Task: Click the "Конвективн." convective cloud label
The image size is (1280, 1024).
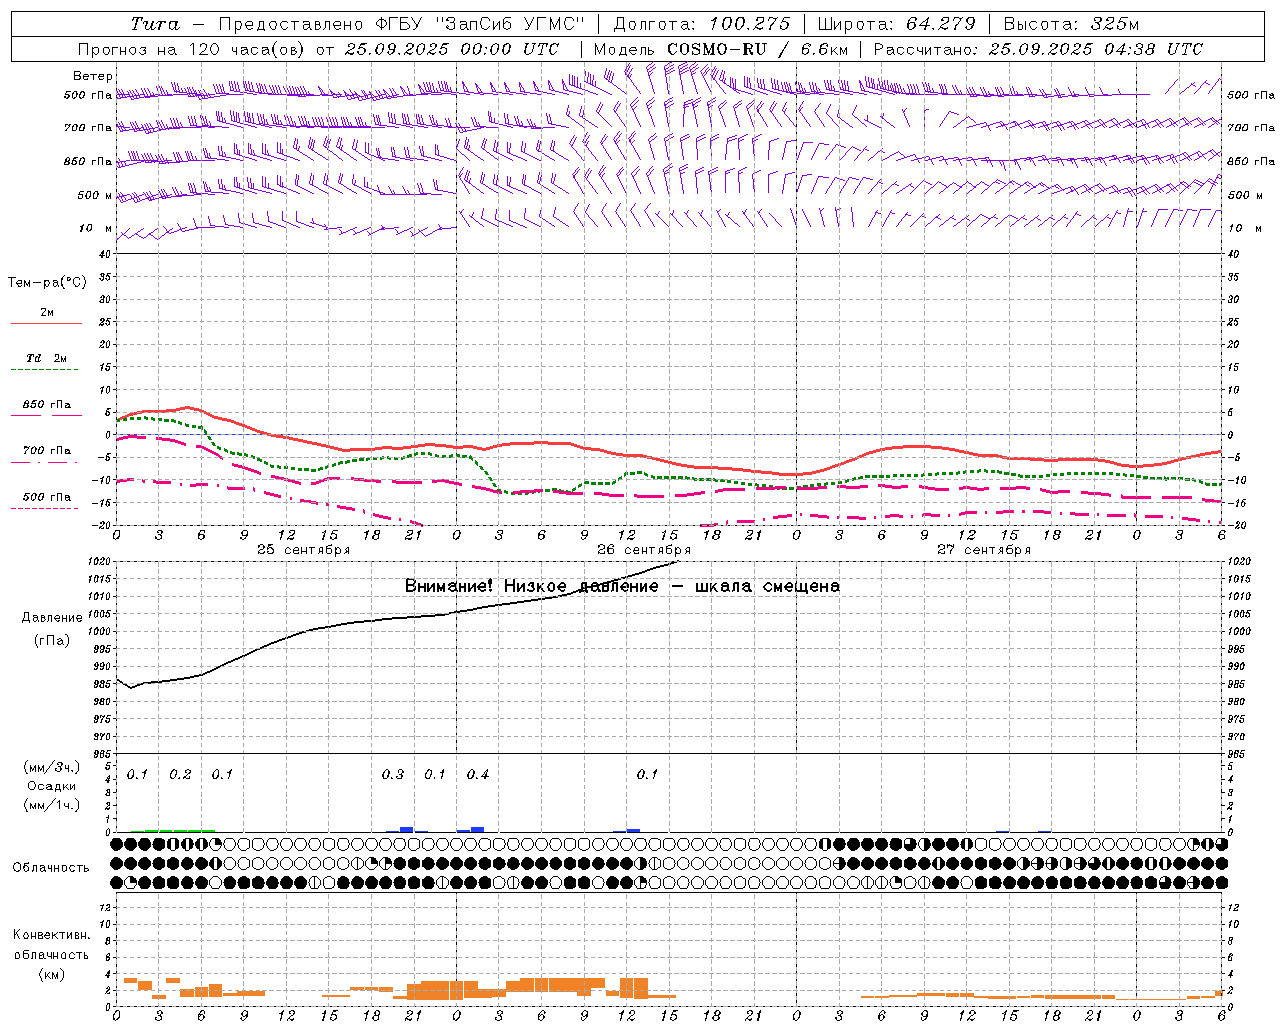Action: click(51, 935)
